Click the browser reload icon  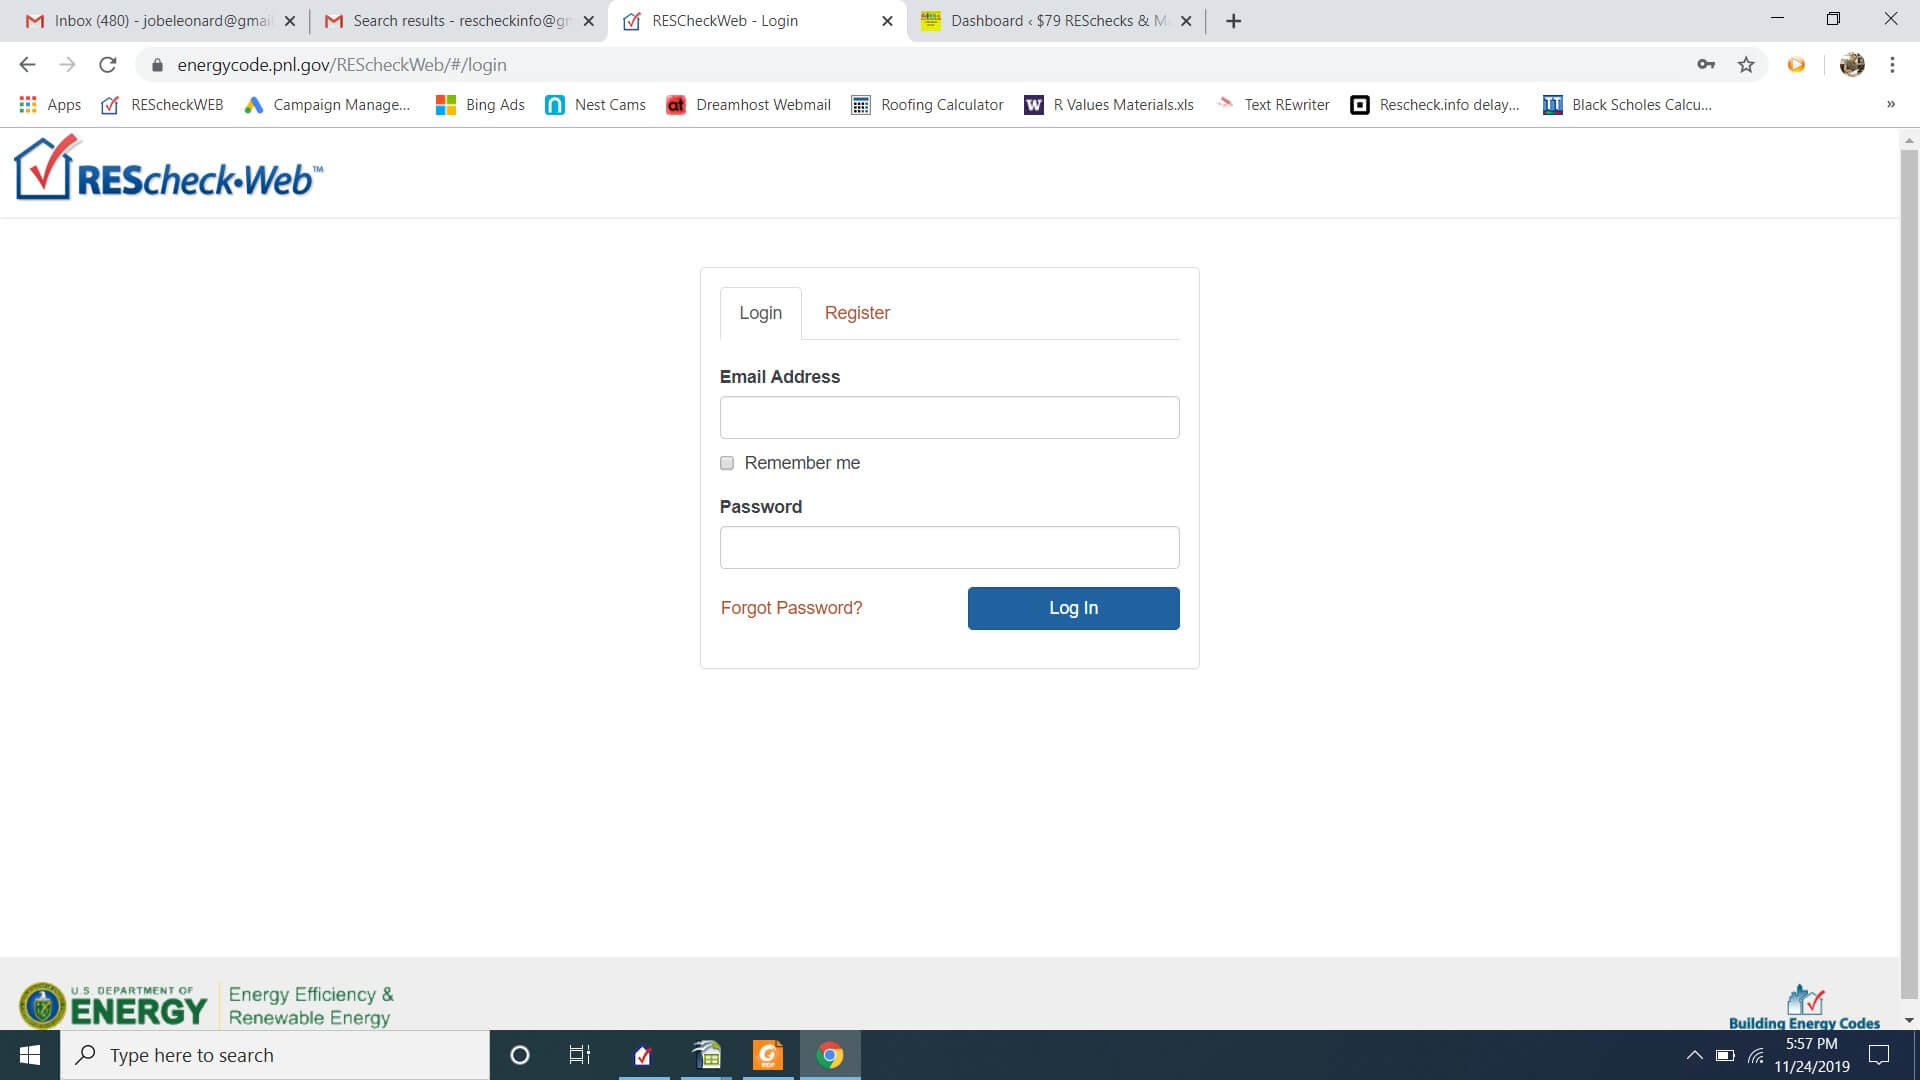pos(108,65)
